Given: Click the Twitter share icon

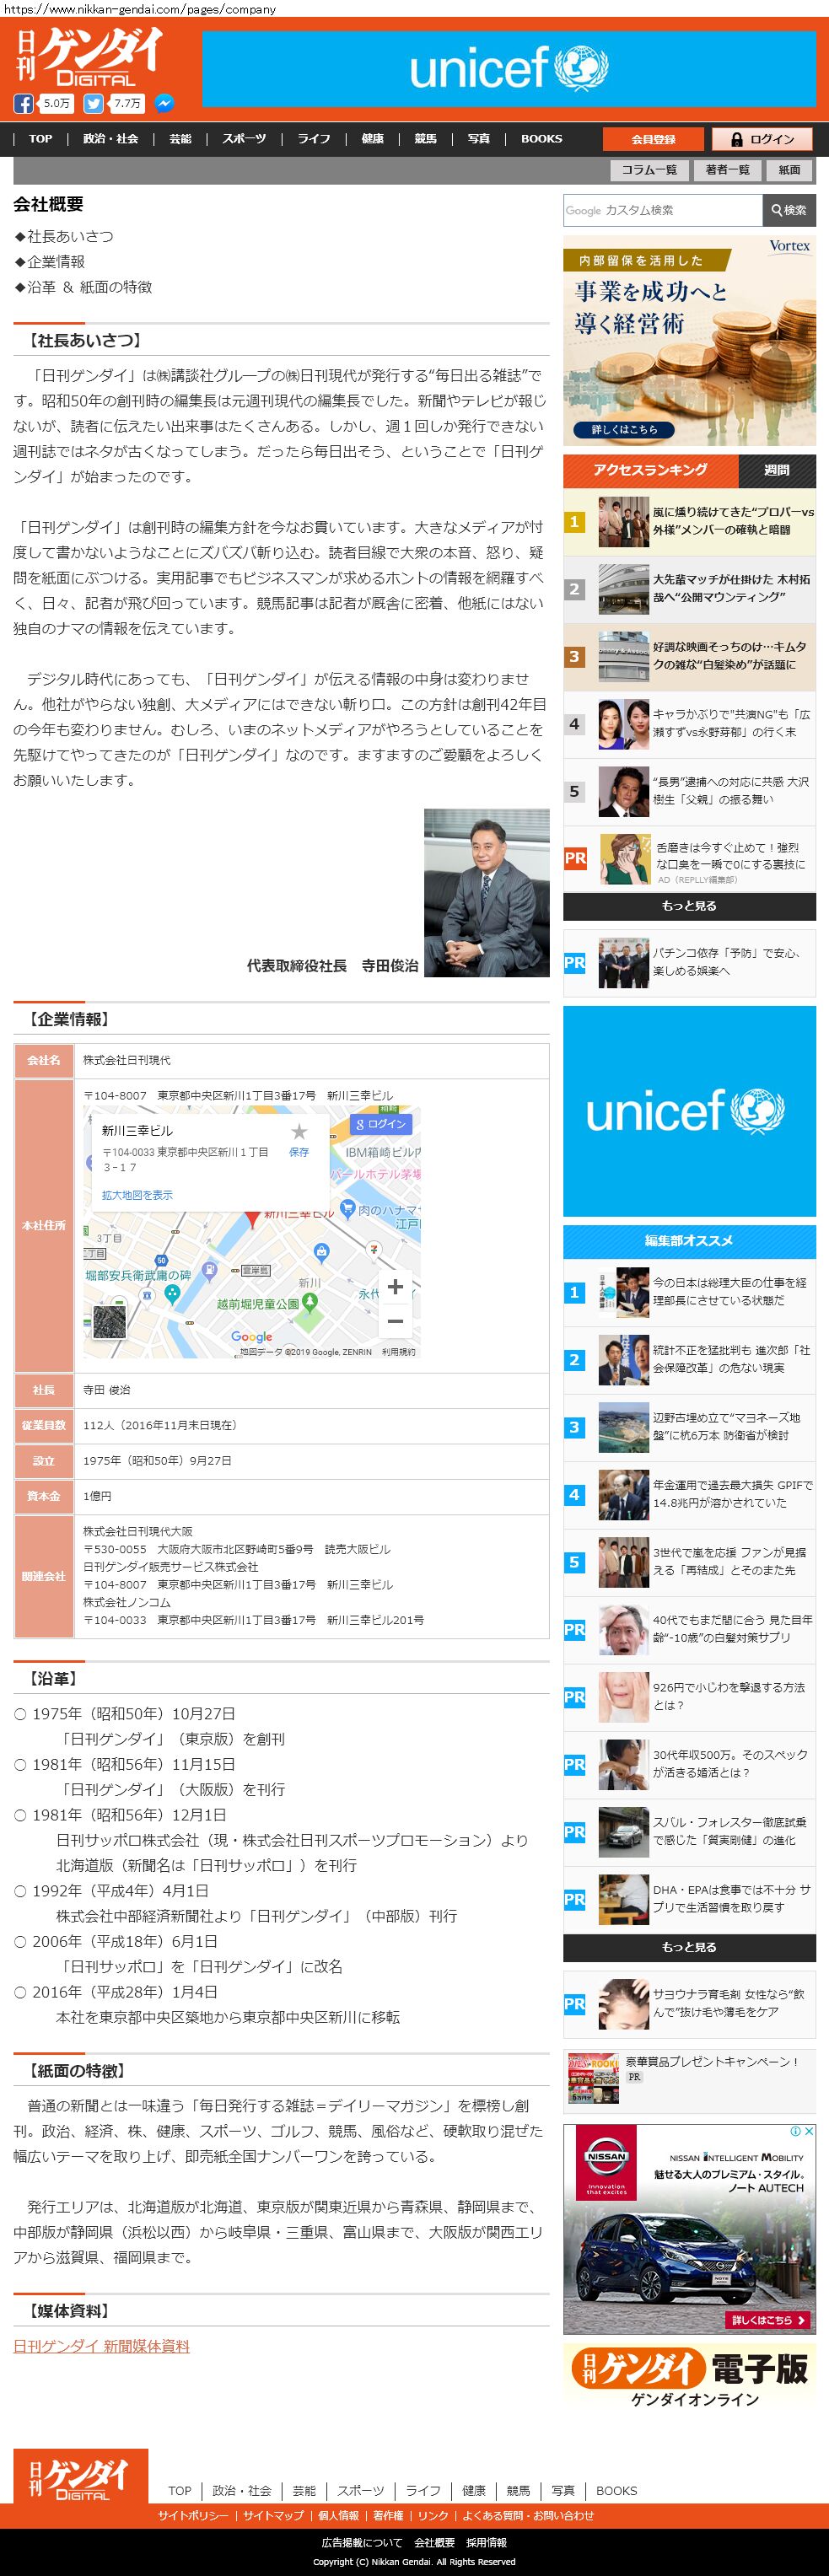Looking at the screenshot, I should tap(93, 104).
